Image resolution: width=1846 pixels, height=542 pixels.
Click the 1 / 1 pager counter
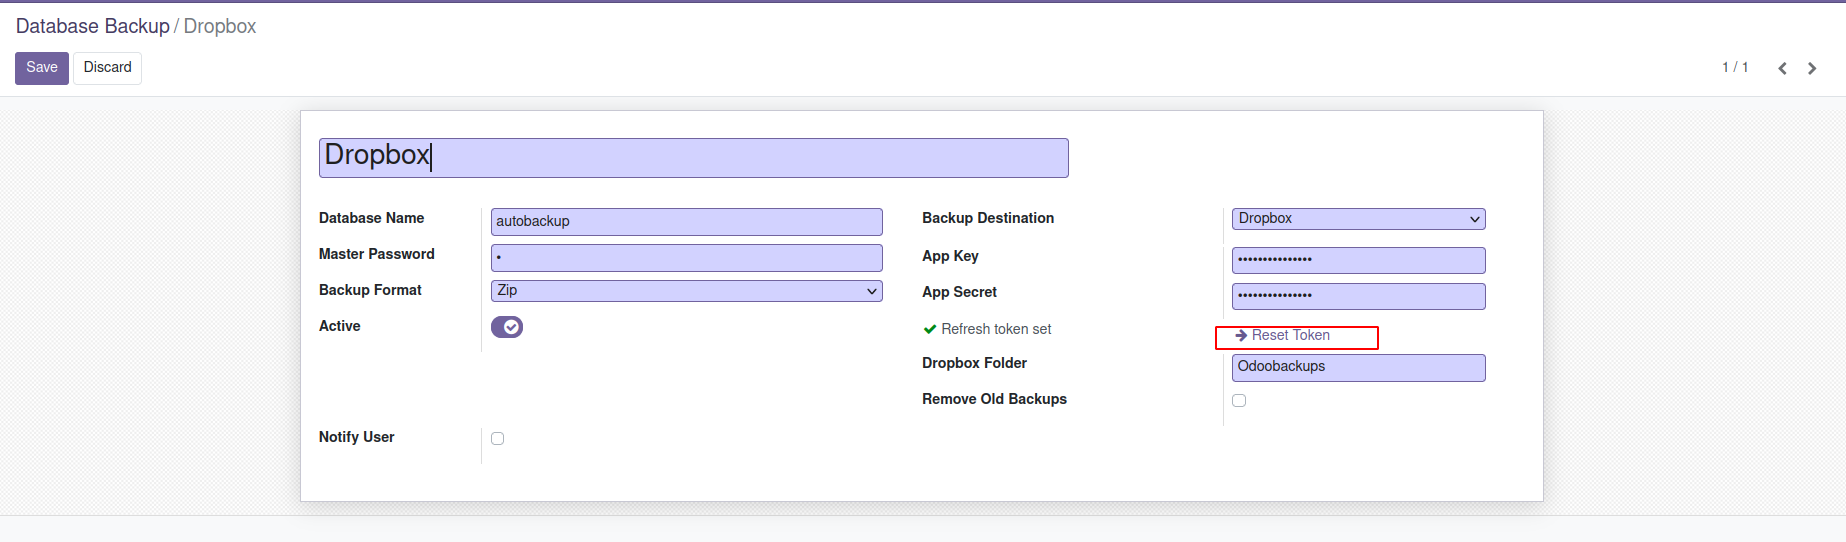pyautogui.click(x=1735, y=67)
